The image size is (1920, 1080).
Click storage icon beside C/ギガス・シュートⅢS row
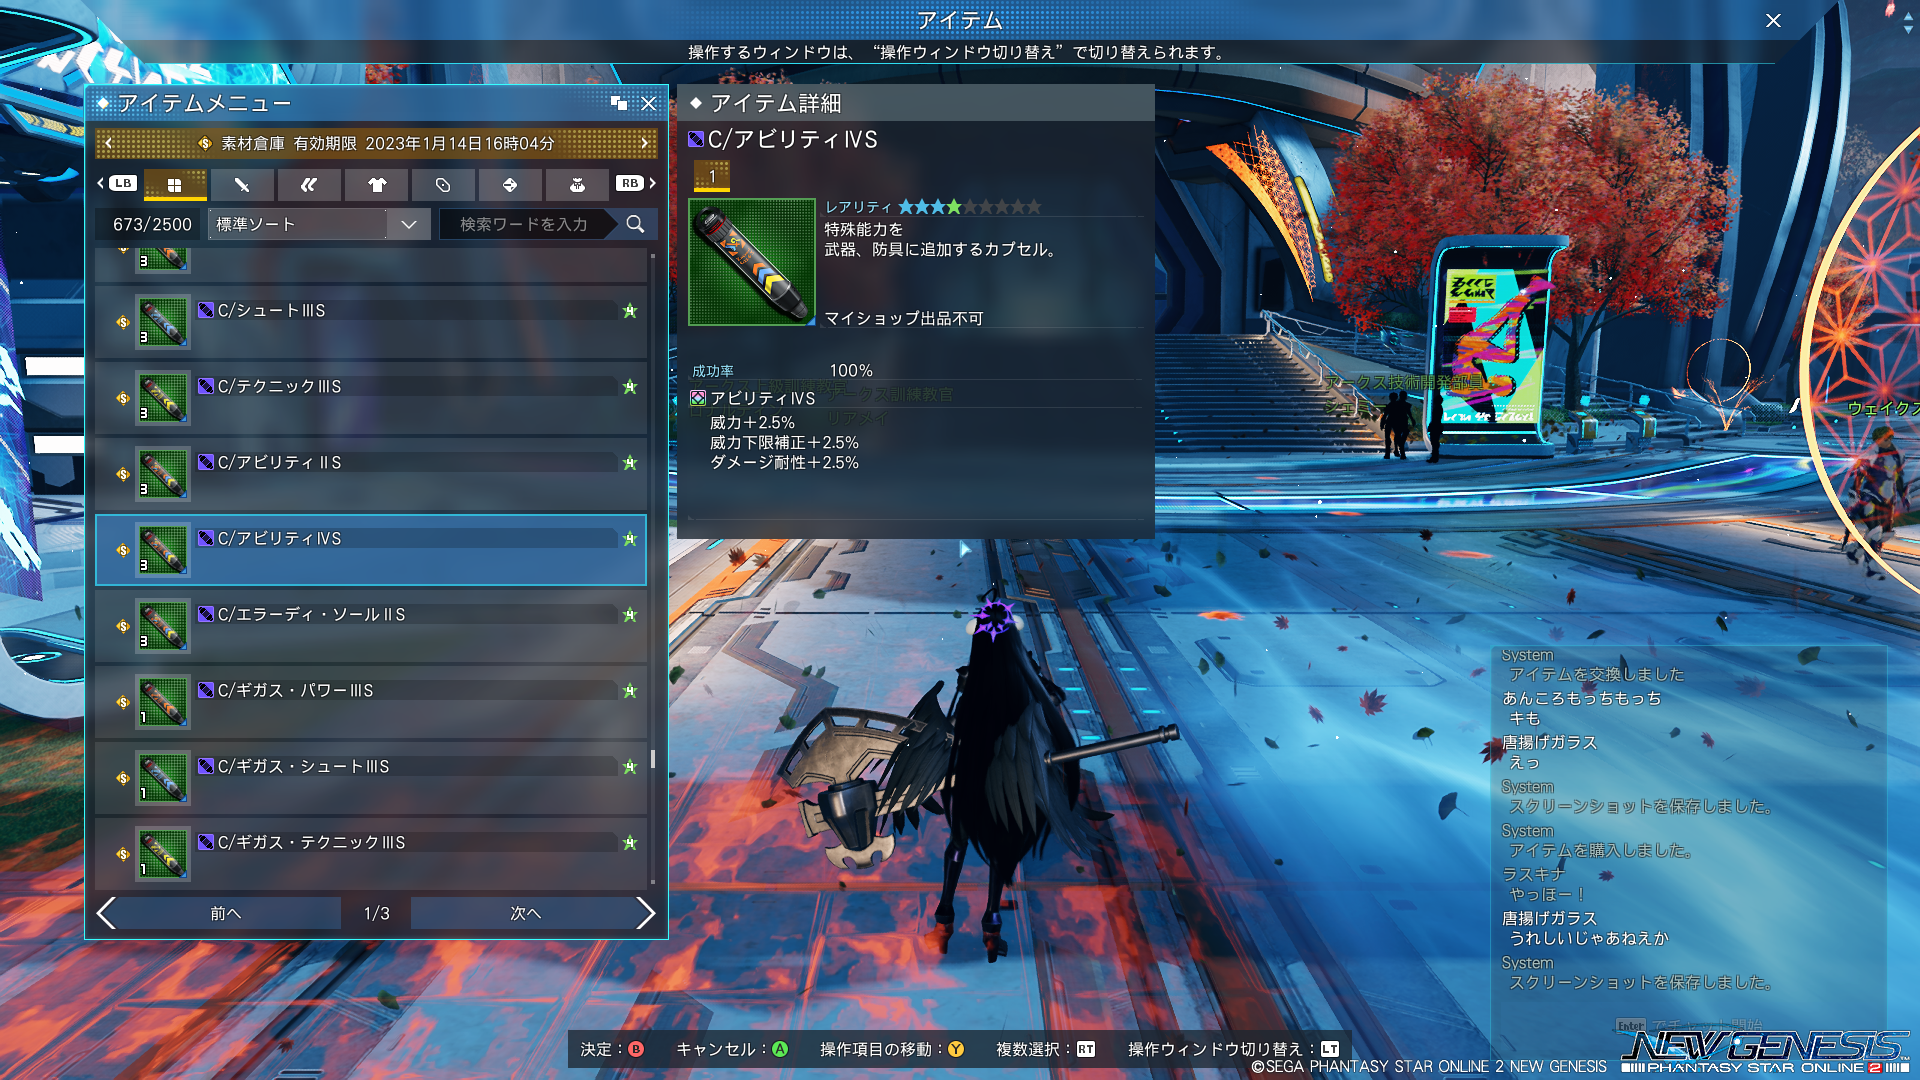[123, 778]
